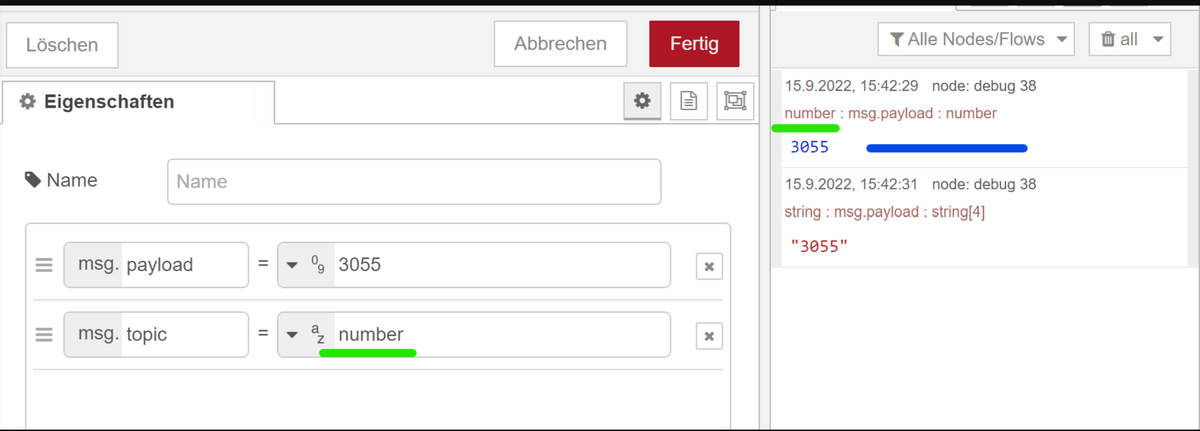Expand the clear 'all' dropdown arrow
Viewport: 1200px width, 431px height.
(x=1158, y=40)
